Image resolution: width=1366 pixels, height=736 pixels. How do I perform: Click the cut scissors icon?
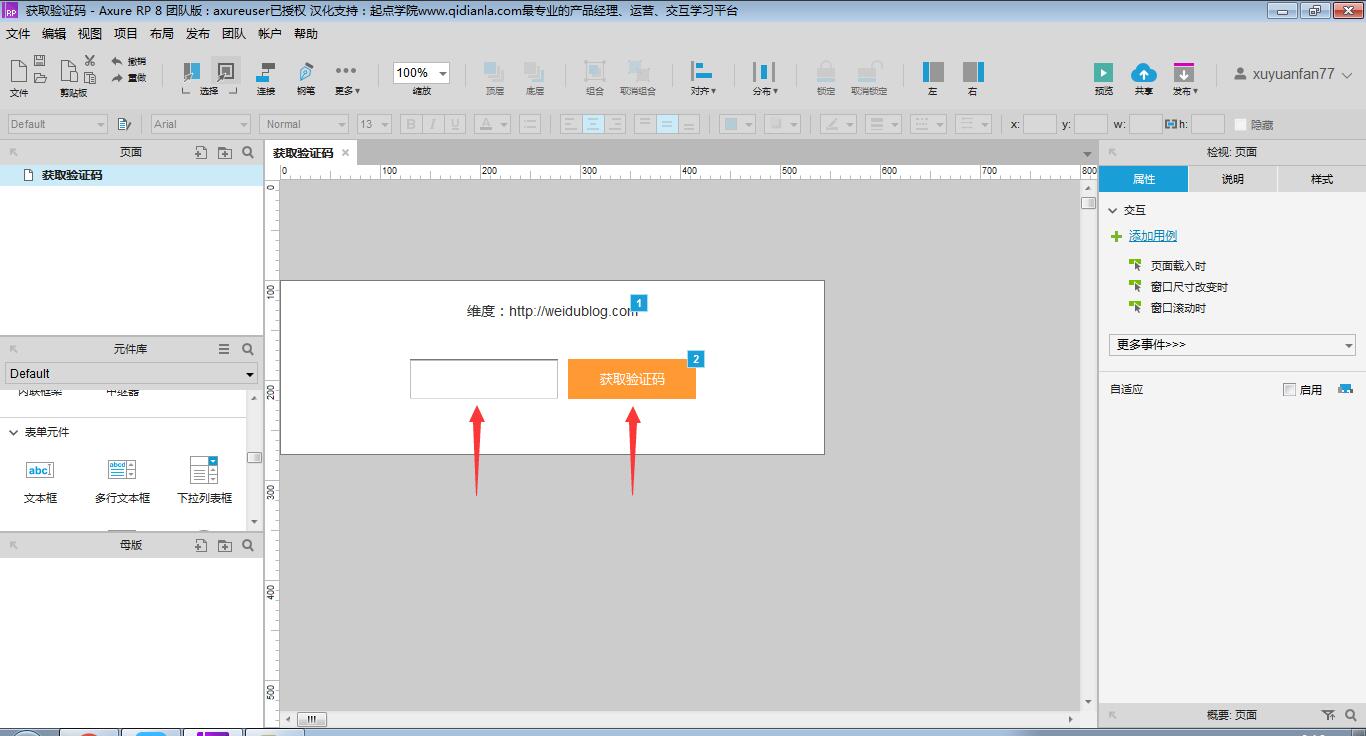coord(90,61)
